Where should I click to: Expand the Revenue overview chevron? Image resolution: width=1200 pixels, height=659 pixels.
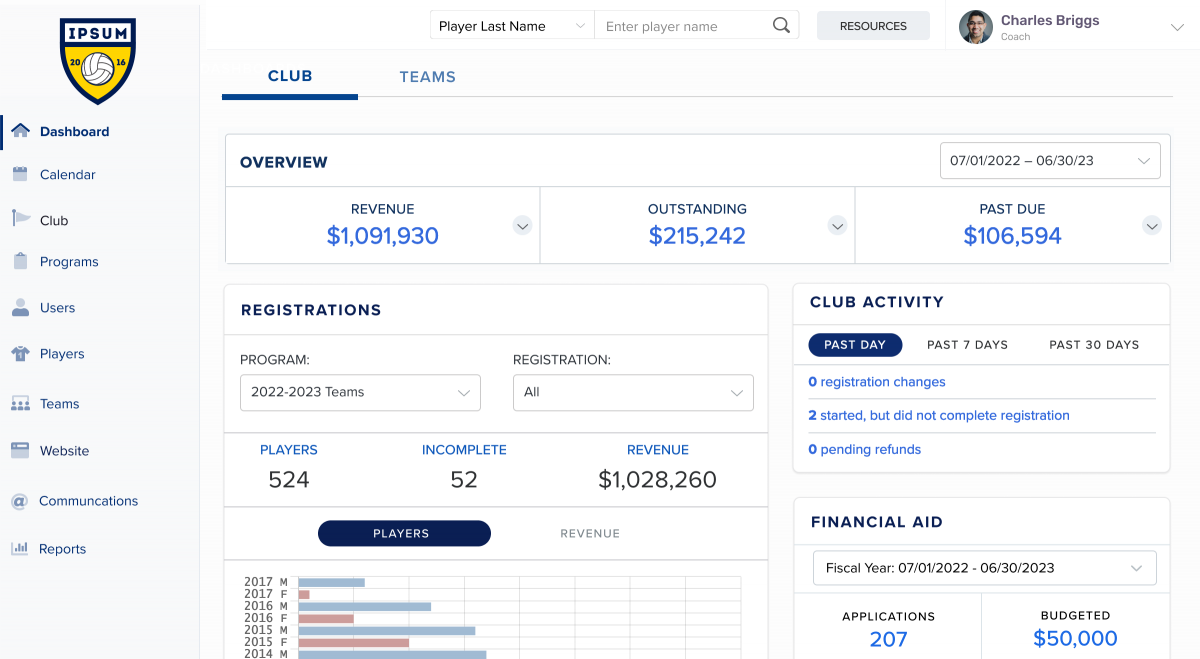tap(522, 226)
